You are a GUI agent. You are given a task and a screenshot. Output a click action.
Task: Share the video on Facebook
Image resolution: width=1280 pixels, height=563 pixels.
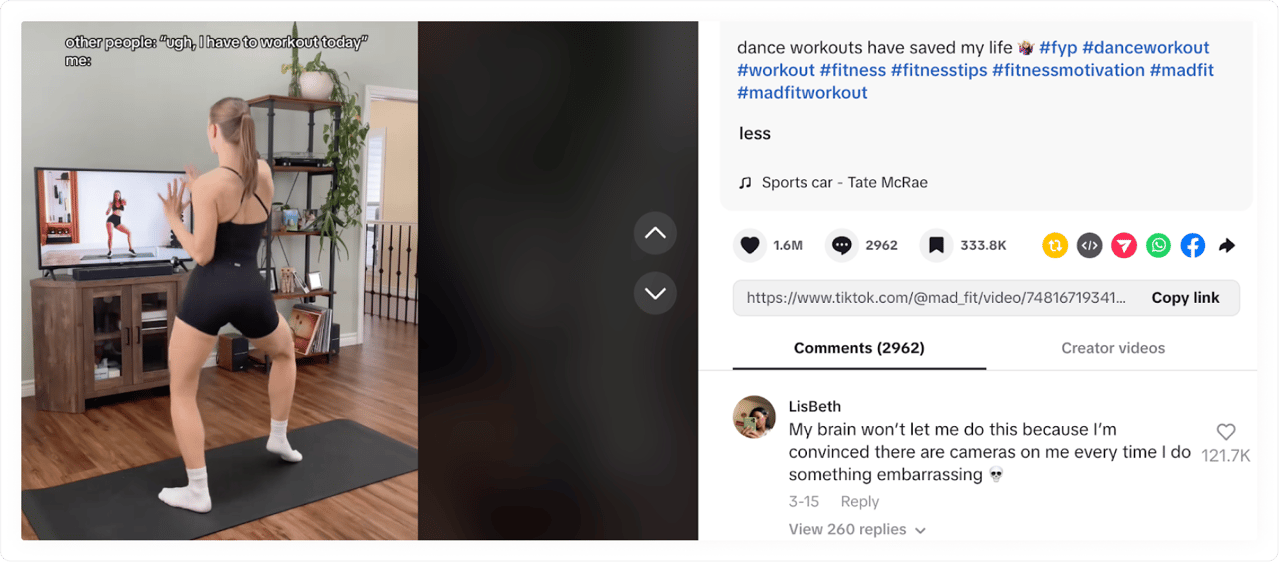(x=1192, y=245)
